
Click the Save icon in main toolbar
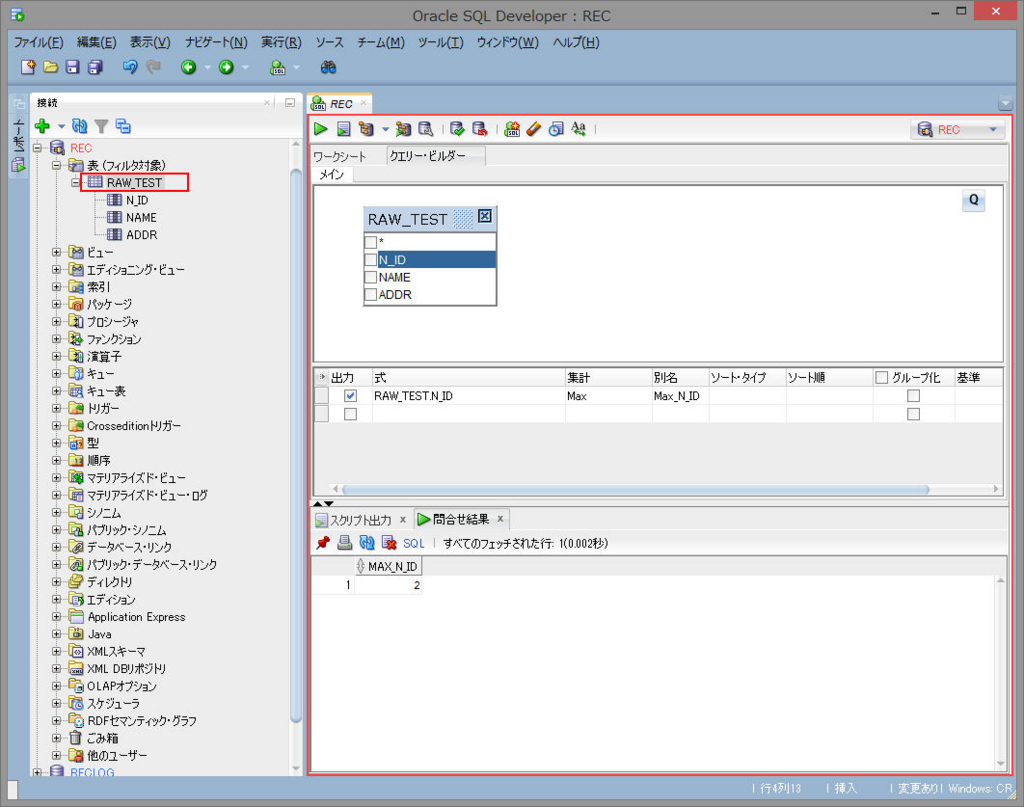pos(72,67)
